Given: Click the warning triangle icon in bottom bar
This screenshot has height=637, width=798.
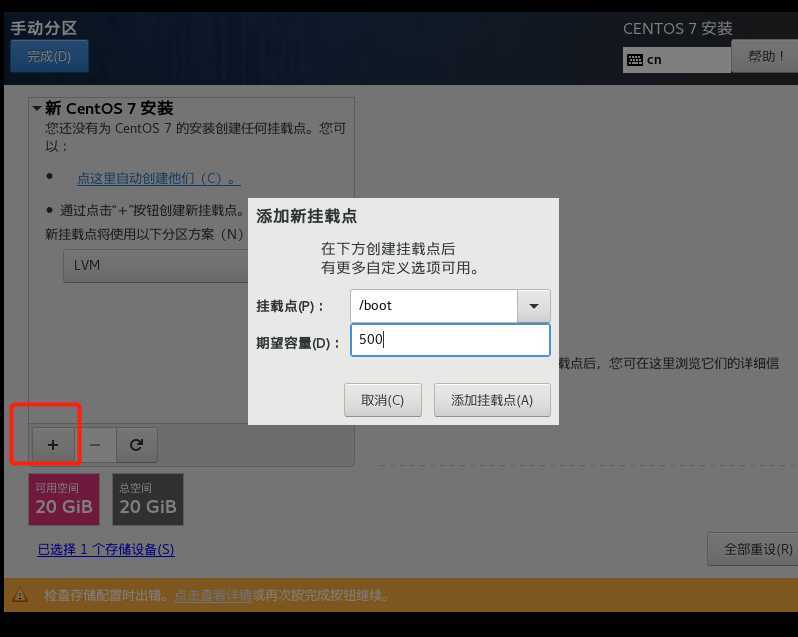Looking at the screenshot, I should click(20, 595).
